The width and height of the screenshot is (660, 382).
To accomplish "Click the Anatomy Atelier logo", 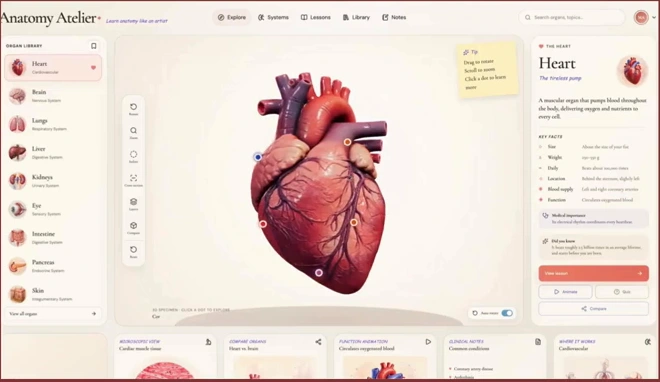I will 50,18.
